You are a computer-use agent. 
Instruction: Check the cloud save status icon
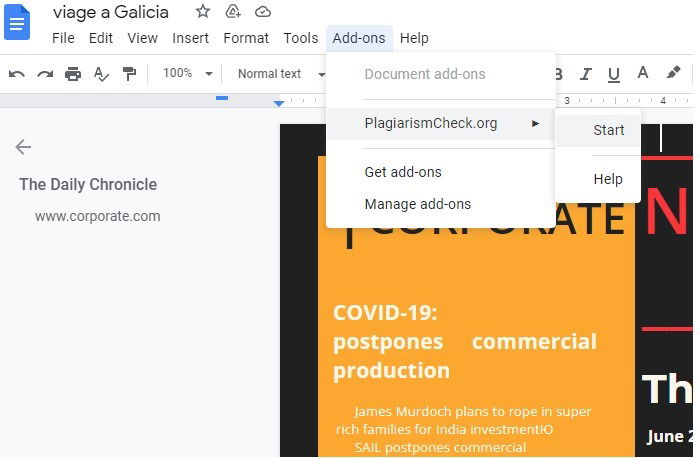tap(262, 12)
